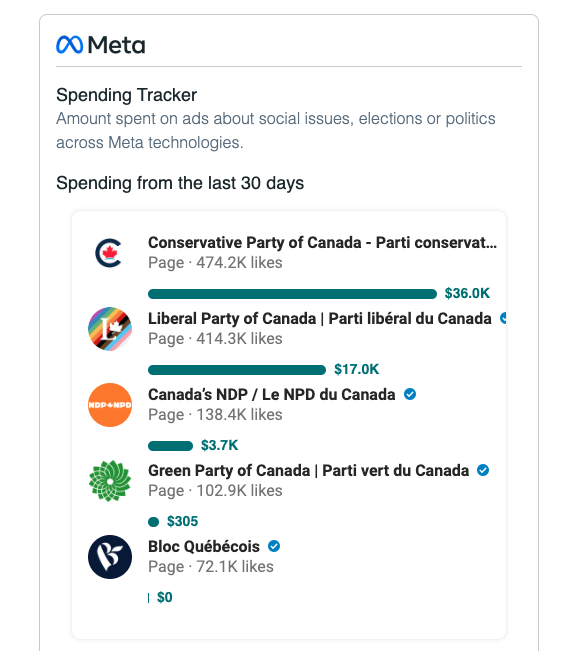The image size is (581, 651).
Task: Open Bloc Québécois page name
Action: (204, 546)
